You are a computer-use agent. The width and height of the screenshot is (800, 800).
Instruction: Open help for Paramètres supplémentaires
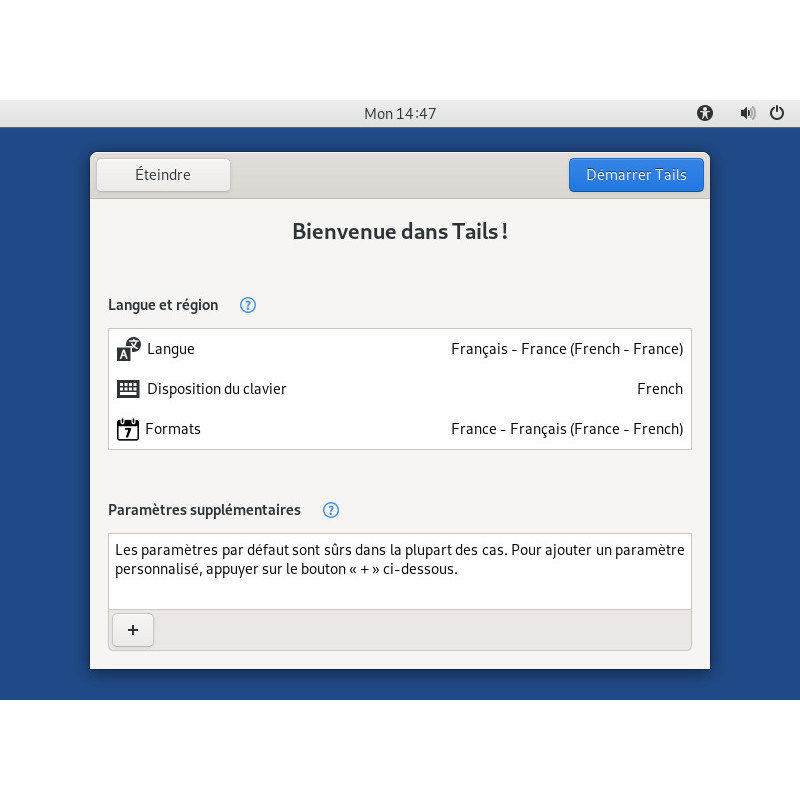point(330,510)
